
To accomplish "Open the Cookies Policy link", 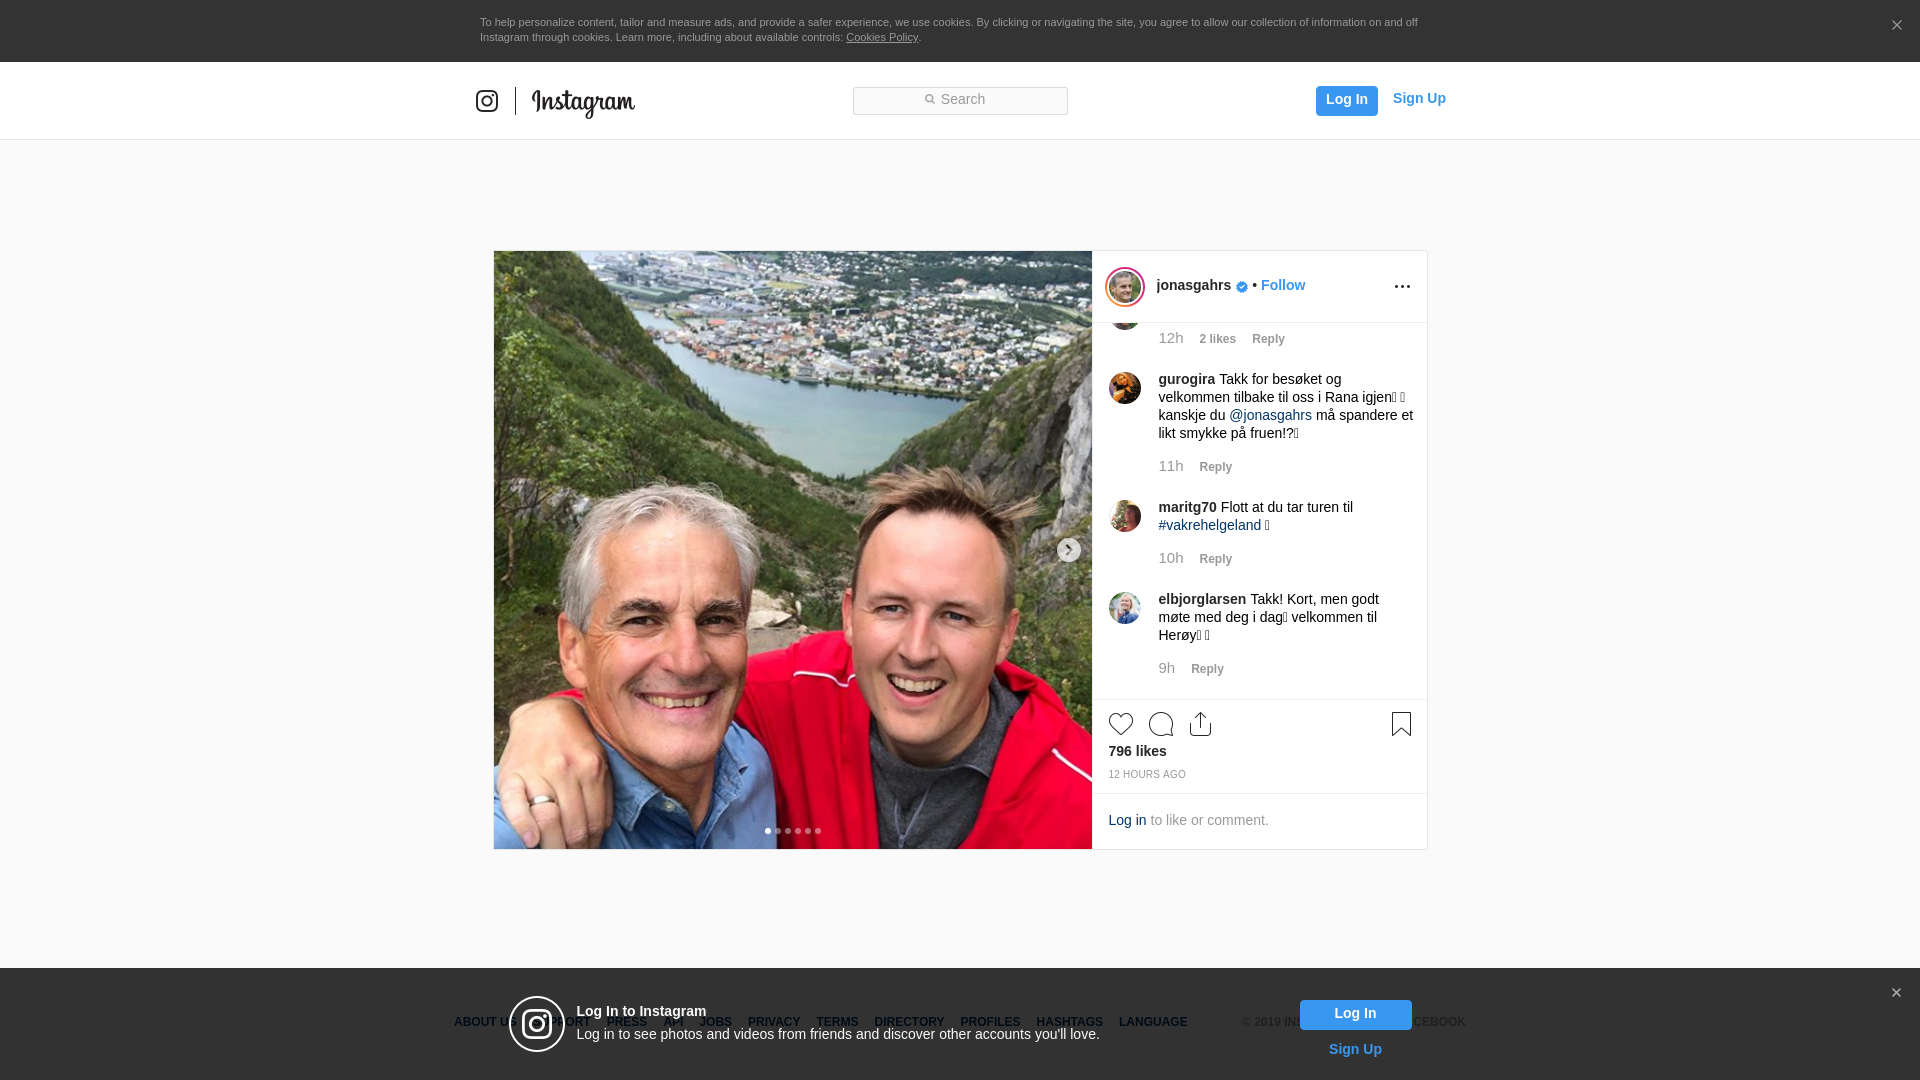I will pos(881,37).
